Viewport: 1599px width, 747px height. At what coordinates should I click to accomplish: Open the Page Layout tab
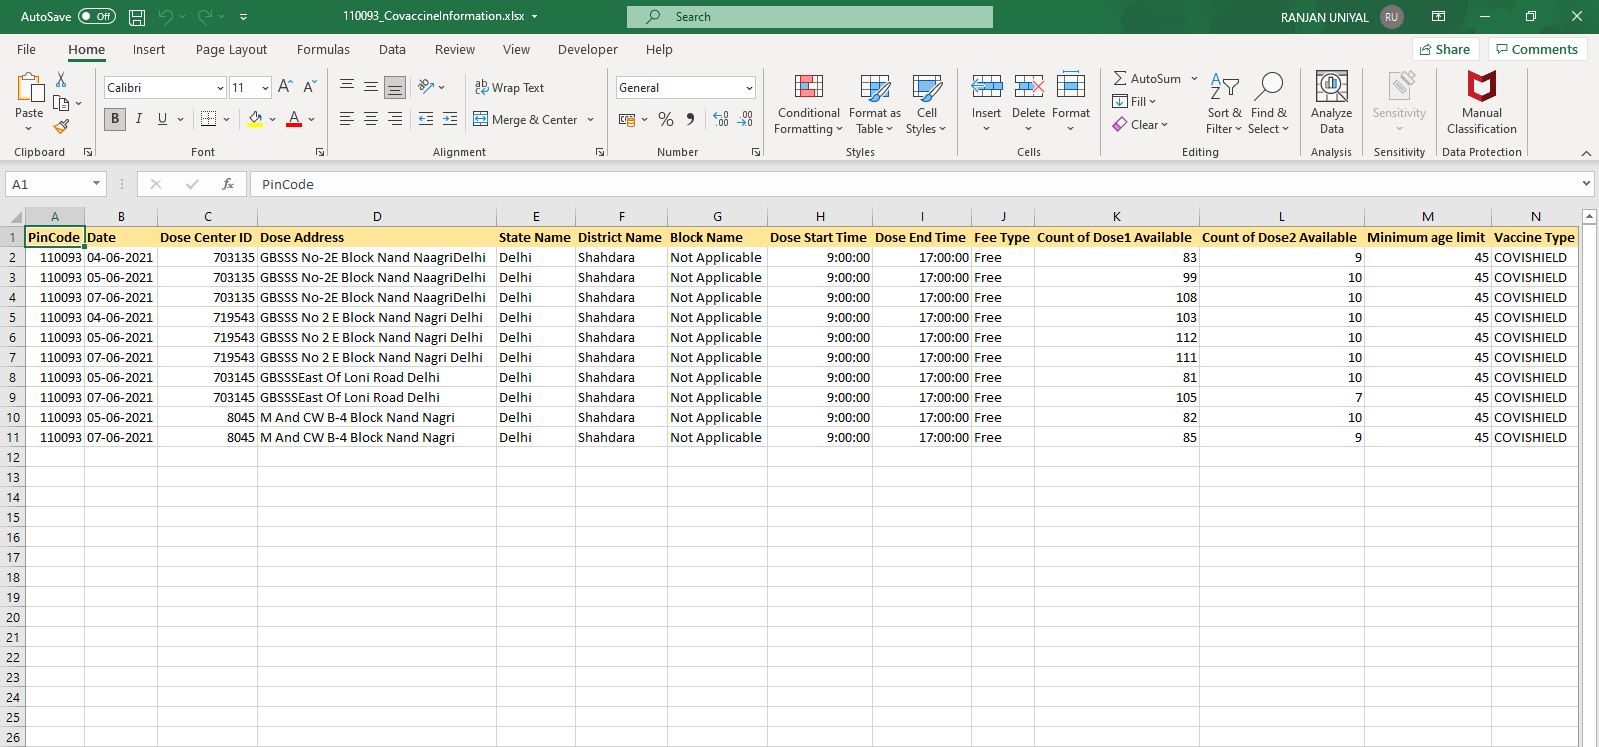pos(231,50)
